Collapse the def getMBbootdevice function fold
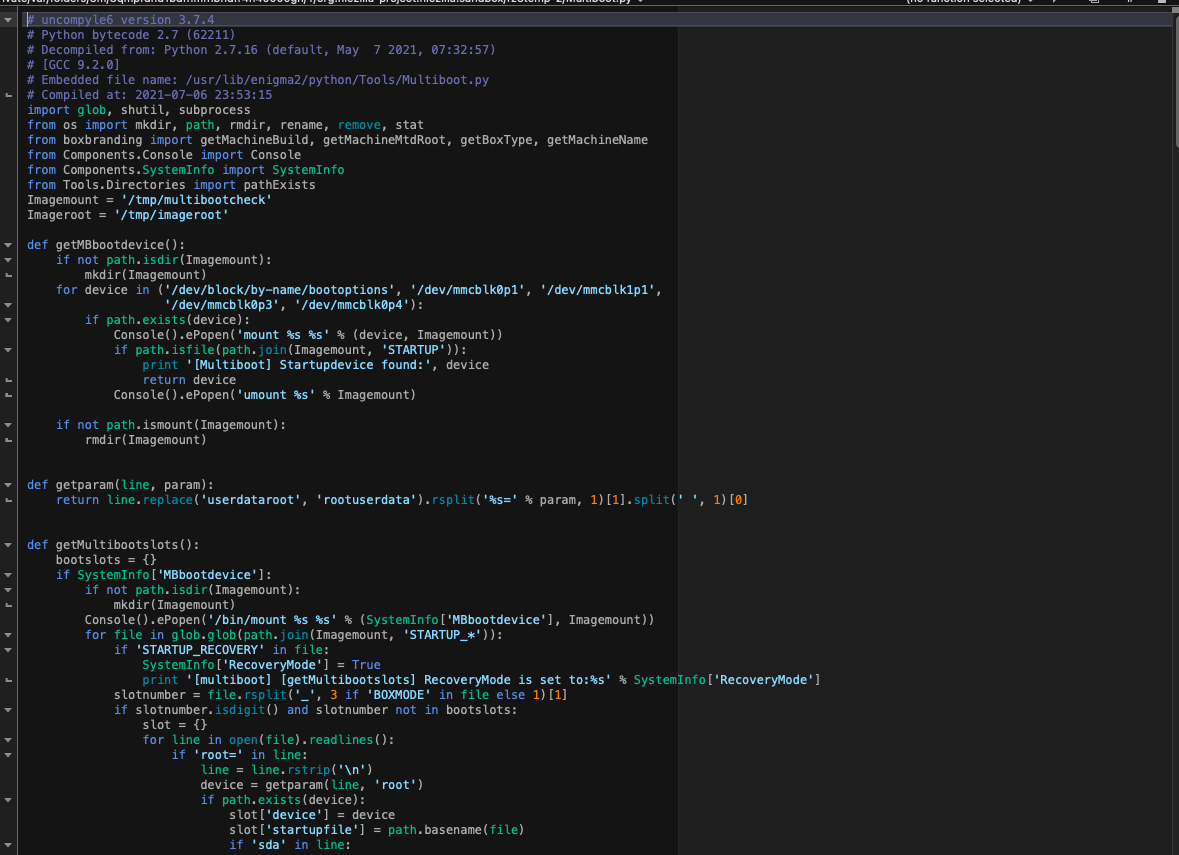The image size is (1179, 855). point(9,245)
